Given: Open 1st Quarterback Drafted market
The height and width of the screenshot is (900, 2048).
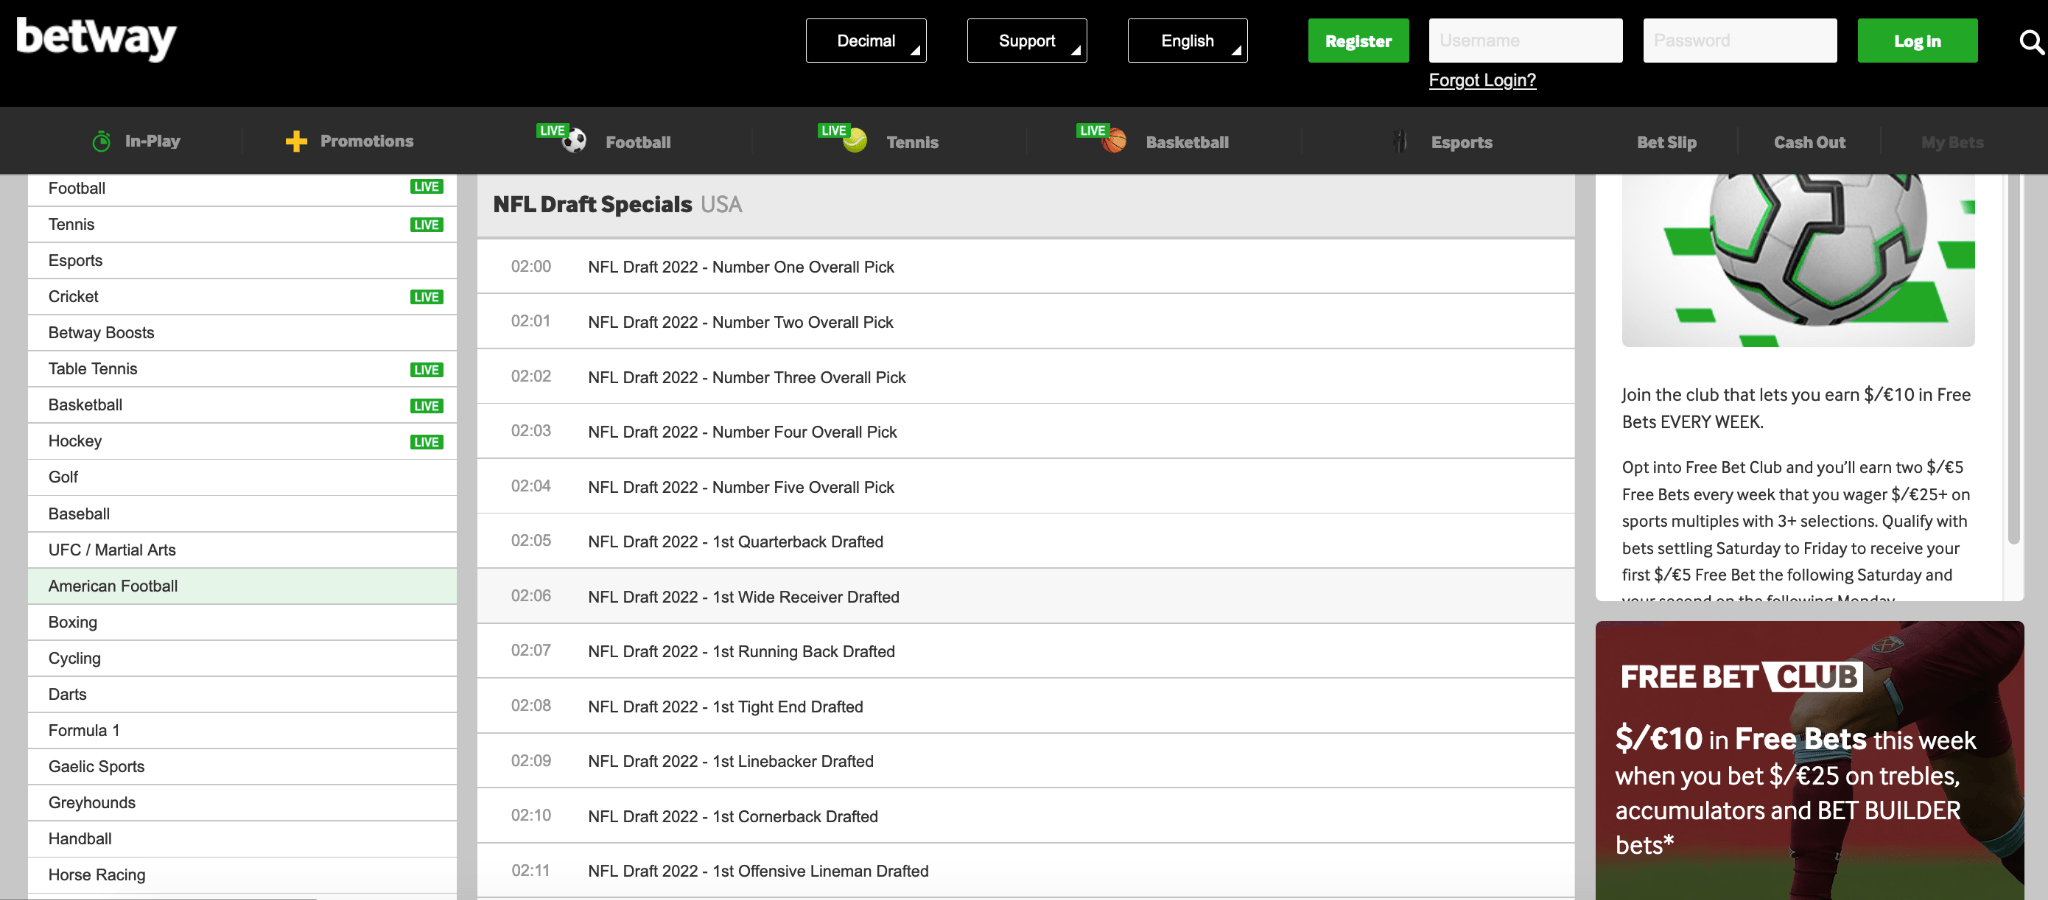Looking at the screenshot, I should (1025, 542).
